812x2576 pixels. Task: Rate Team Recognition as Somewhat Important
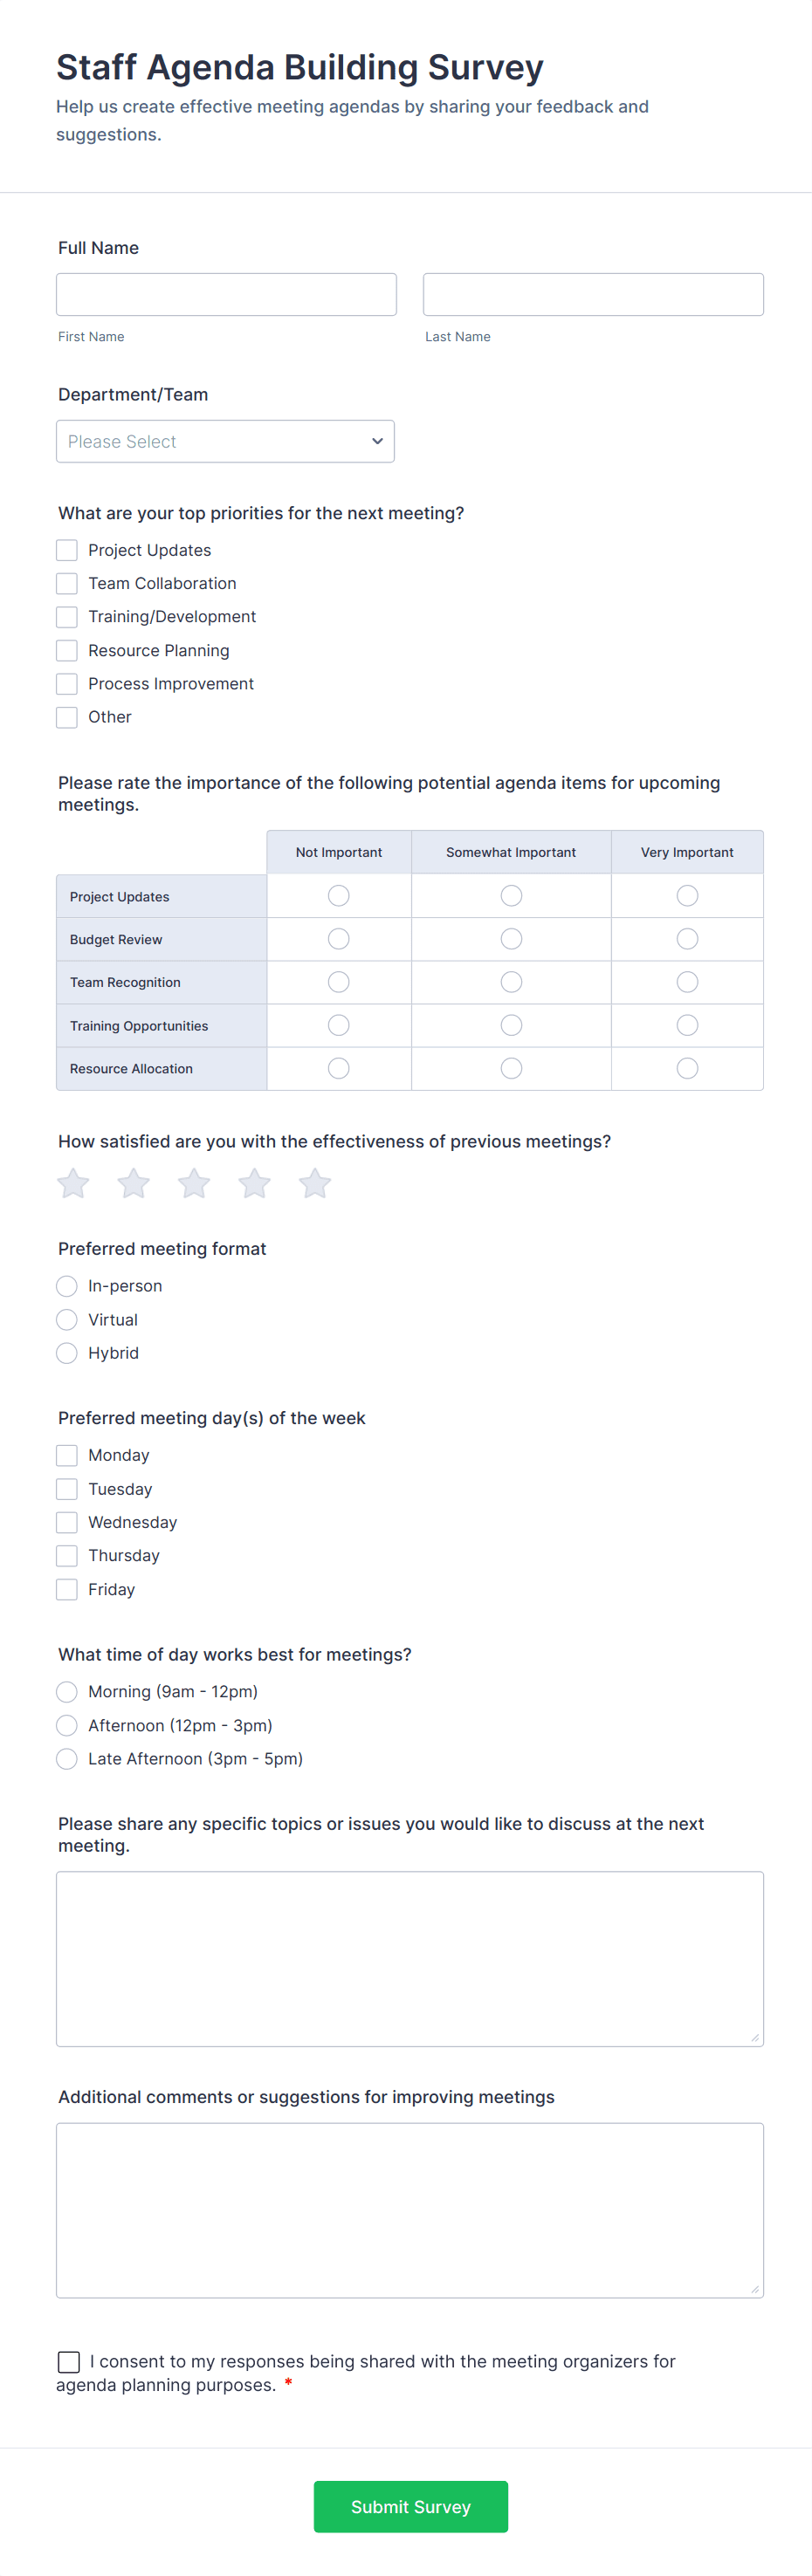coord(511,981)
